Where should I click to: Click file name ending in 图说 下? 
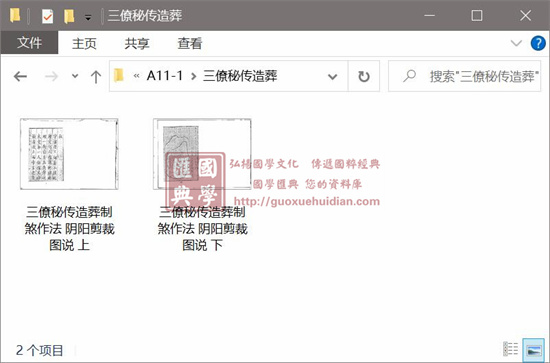point(202,229)
